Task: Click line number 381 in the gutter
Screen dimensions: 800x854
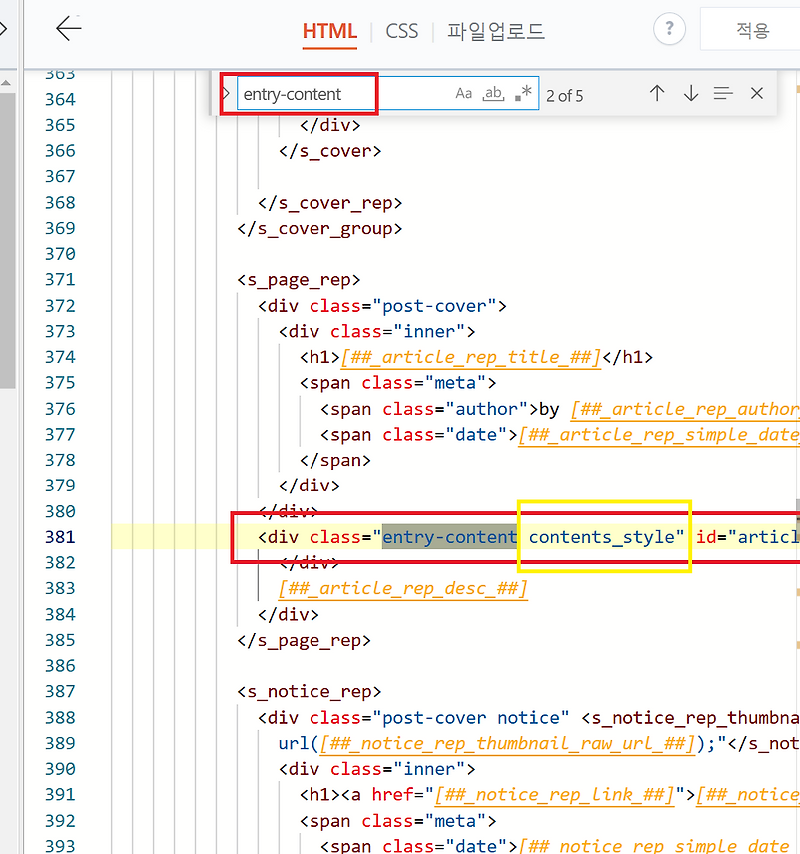Action: click(59, 537)
